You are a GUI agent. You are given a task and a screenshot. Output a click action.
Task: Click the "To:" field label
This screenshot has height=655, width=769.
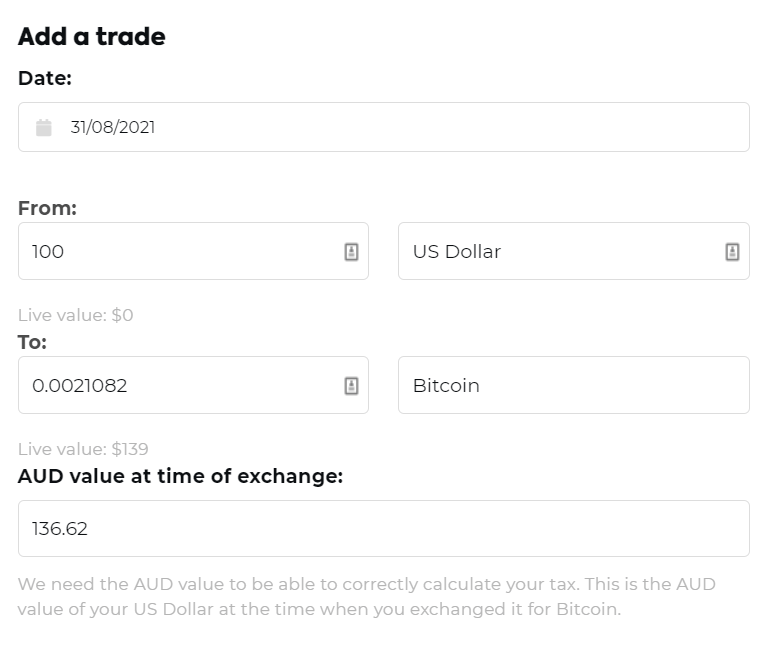coord(32,342)
